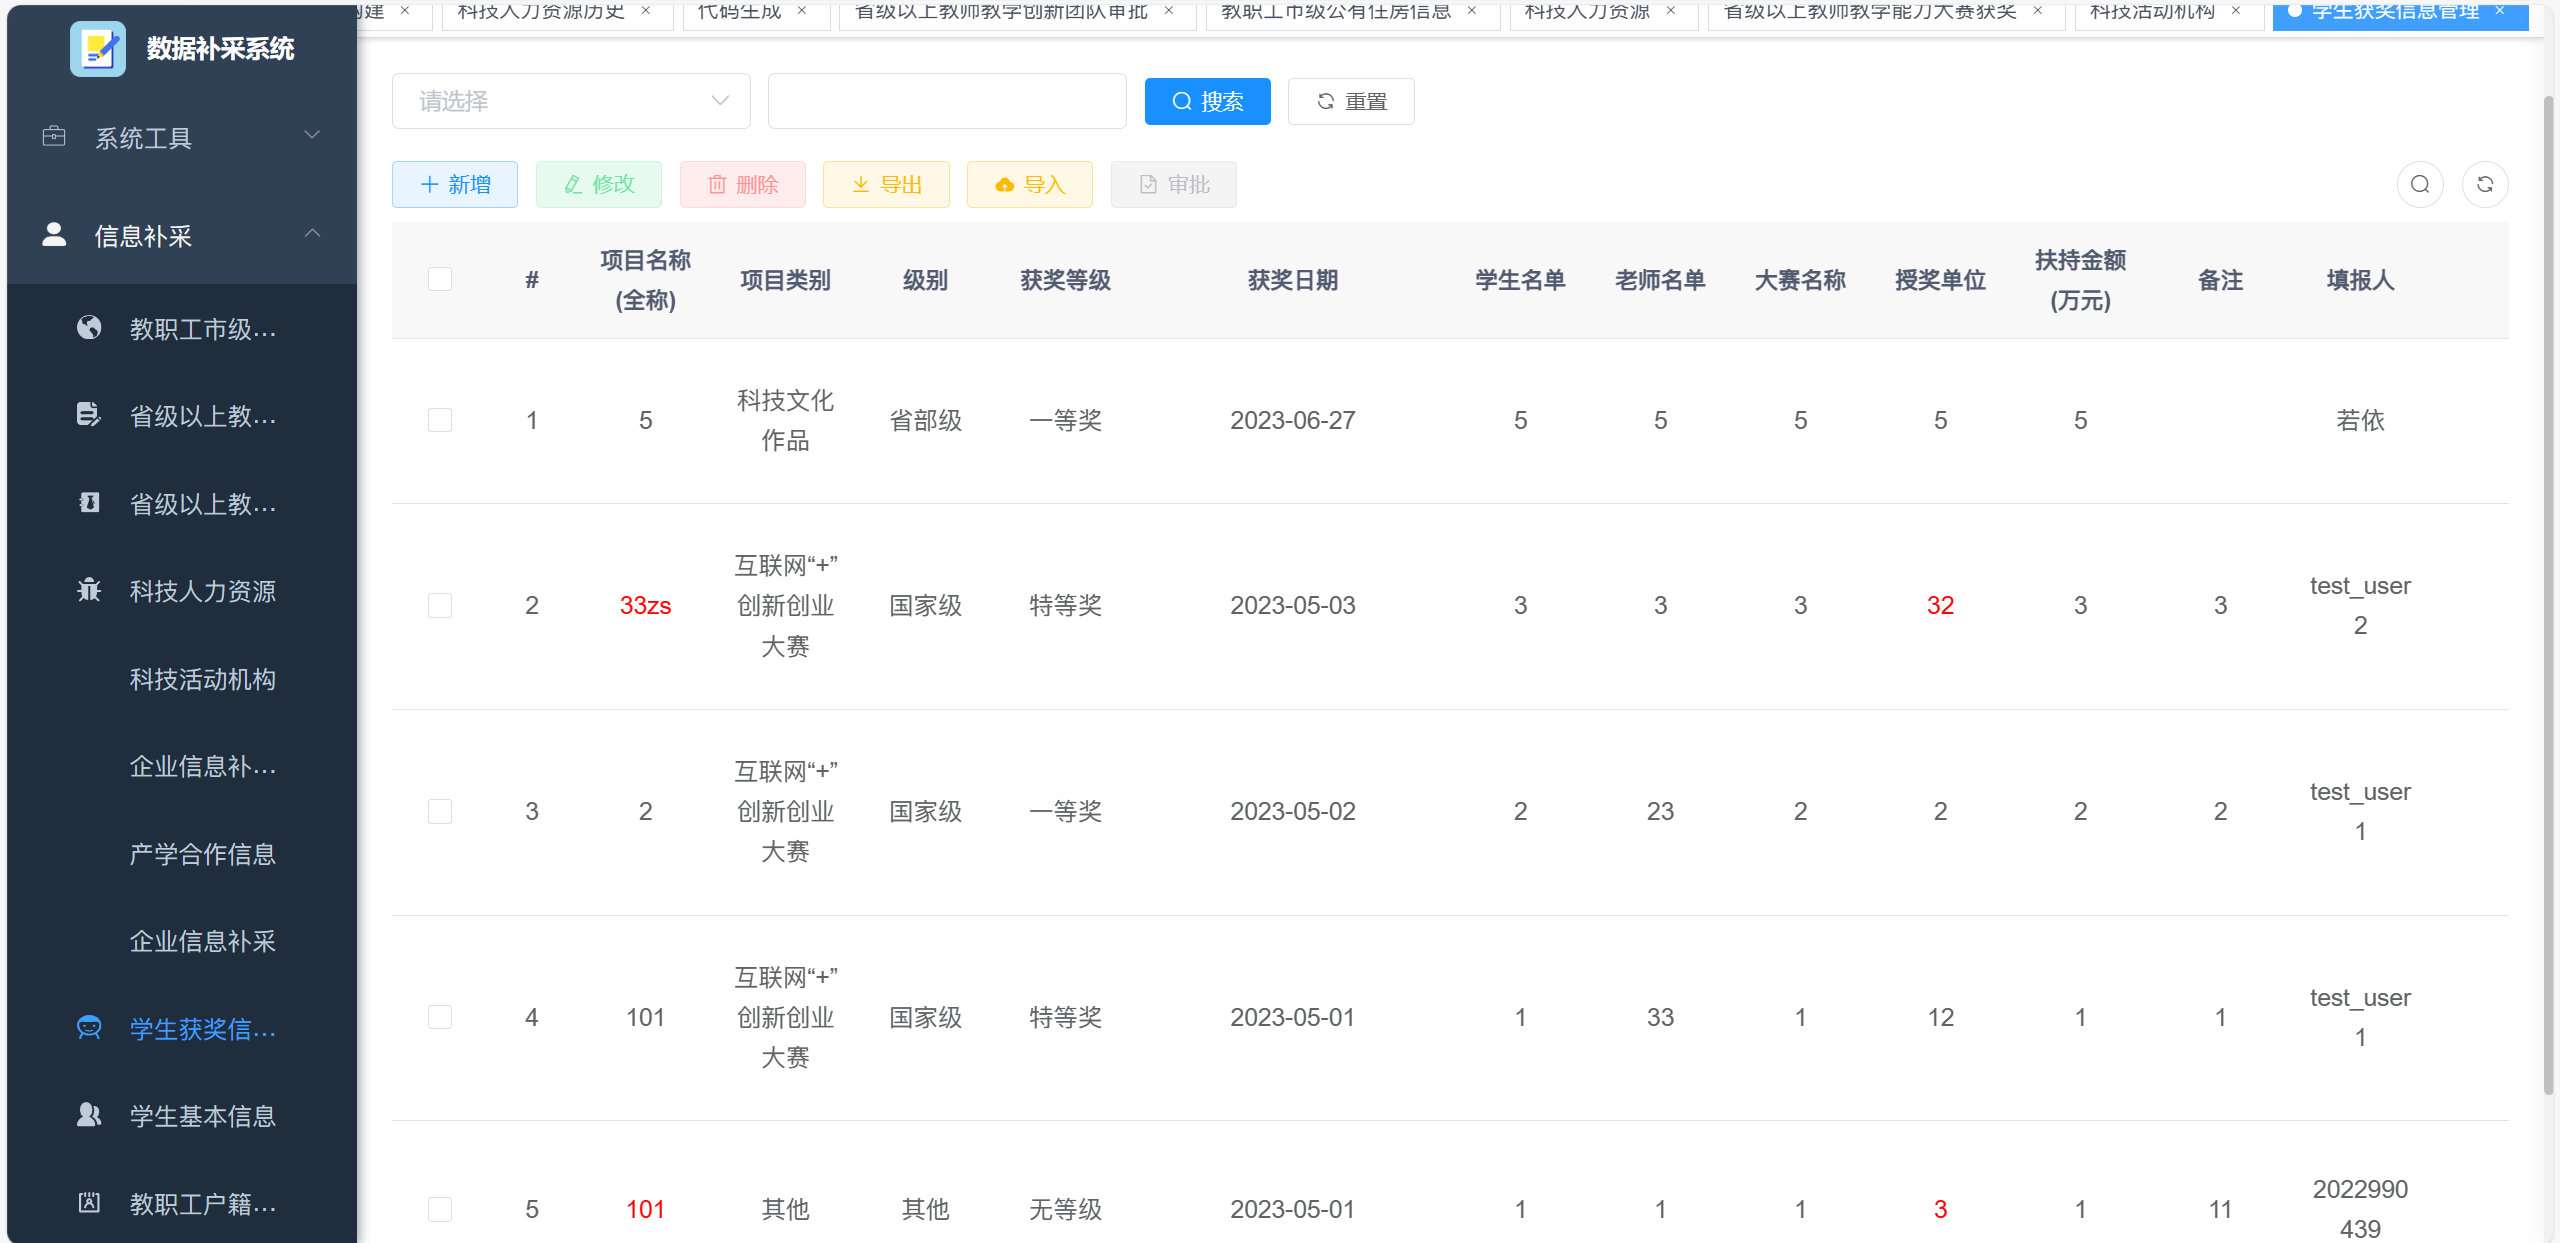Click the round search toggle icon

pos(2420,185)
